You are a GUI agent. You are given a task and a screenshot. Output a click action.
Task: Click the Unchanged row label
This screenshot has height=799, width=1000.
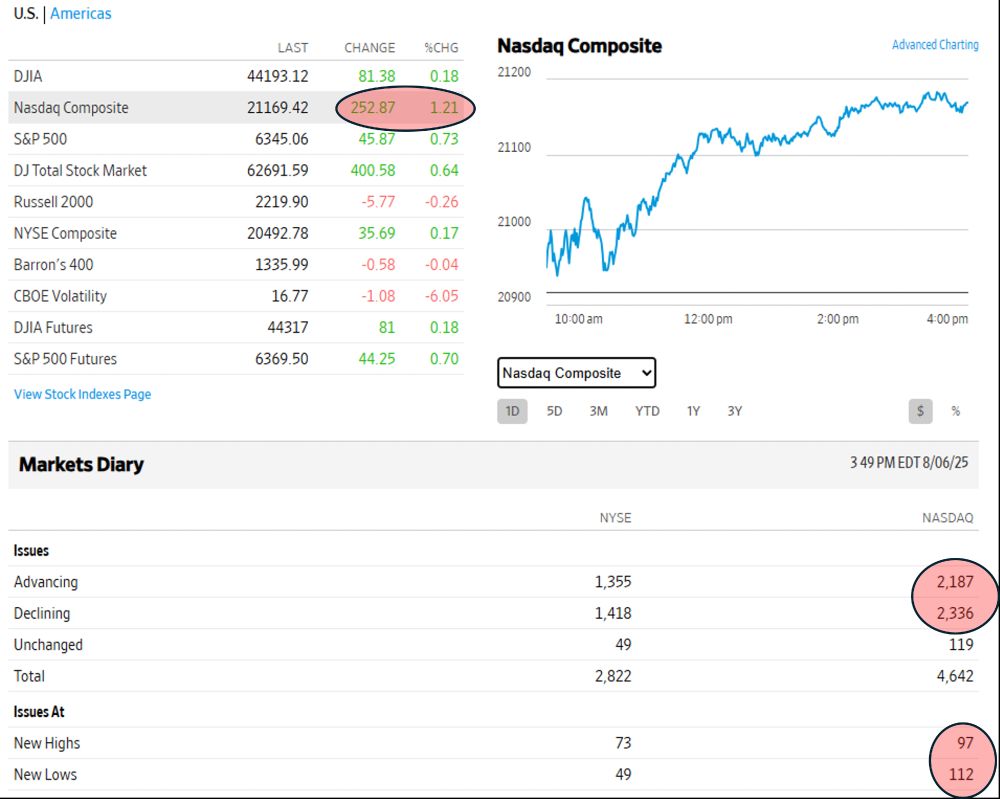point(48,645)
